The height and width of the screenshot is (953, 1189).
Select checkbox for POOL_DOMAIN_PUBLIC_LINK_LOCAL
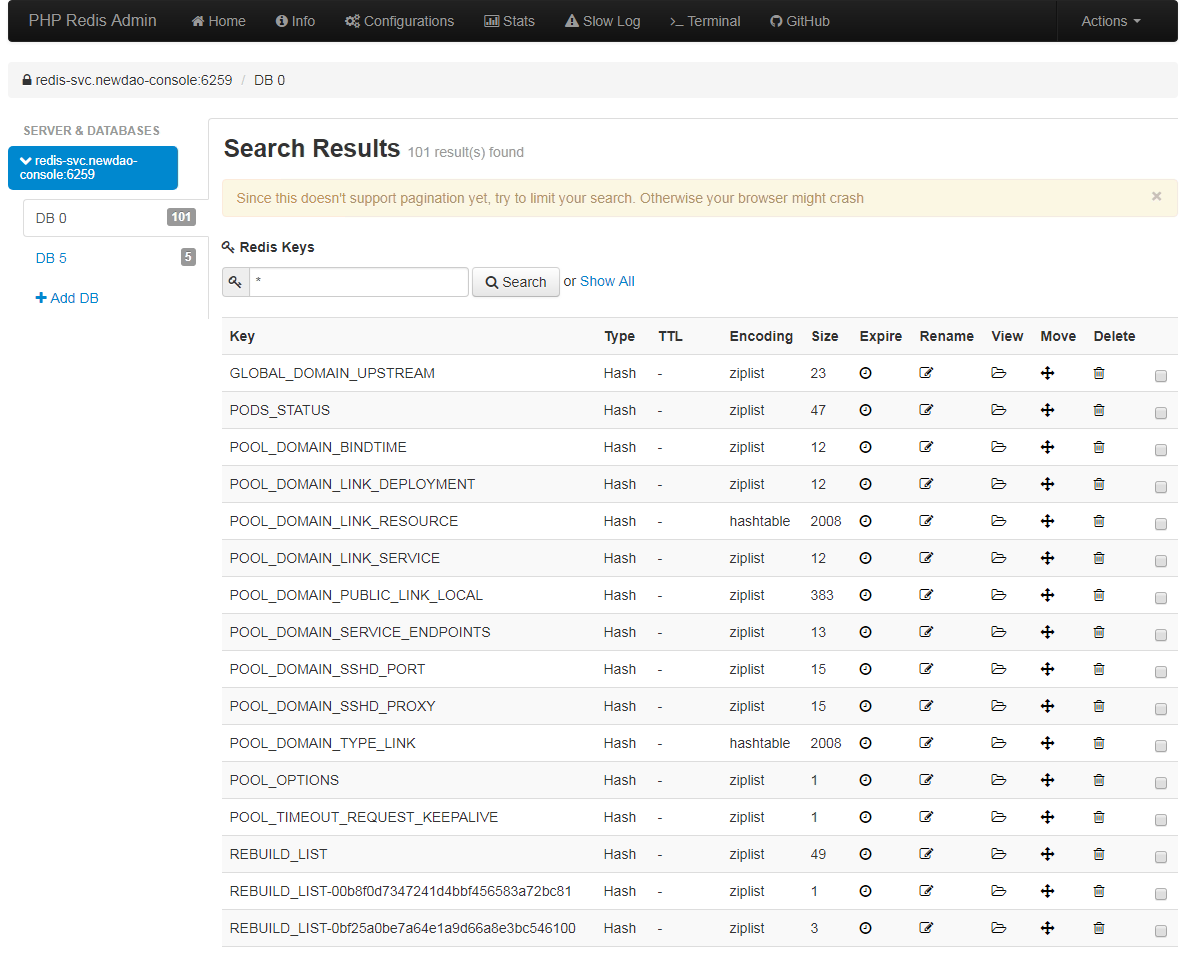coord(1160,599)
